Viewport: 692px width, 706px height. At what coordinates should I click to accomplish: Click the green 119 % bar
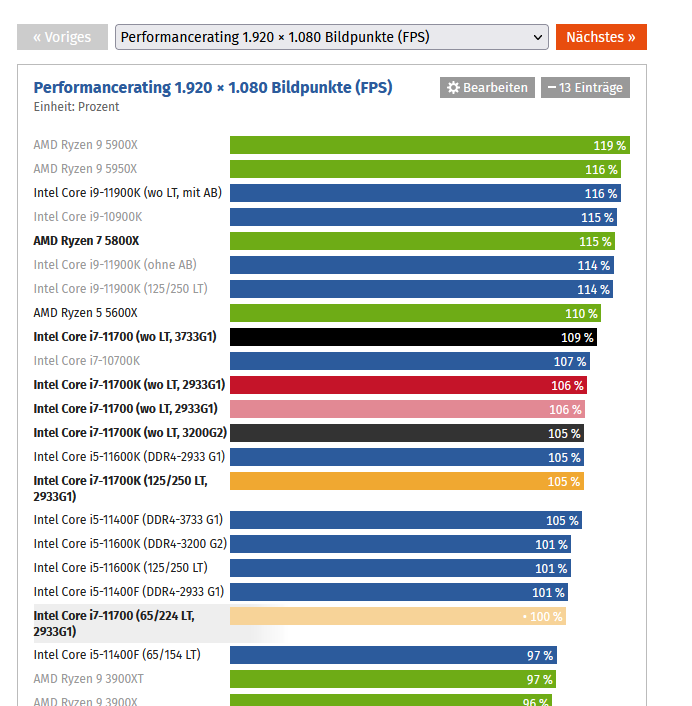[430, 145]
